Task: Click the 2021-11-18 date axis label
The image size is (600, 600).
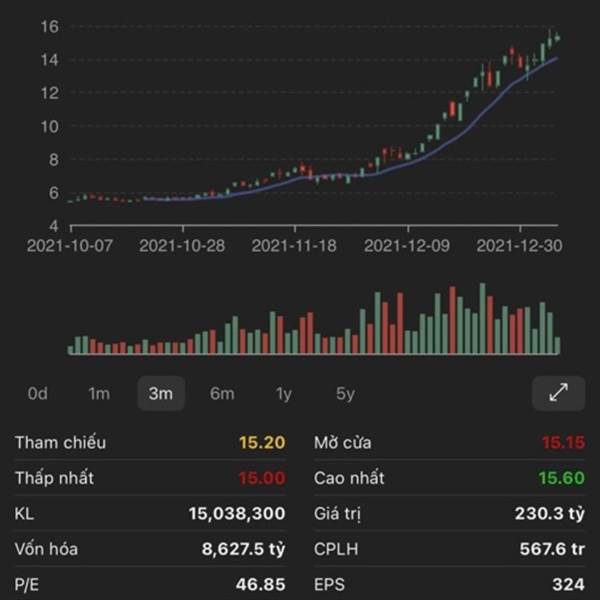Action: [x=294, y=246]
